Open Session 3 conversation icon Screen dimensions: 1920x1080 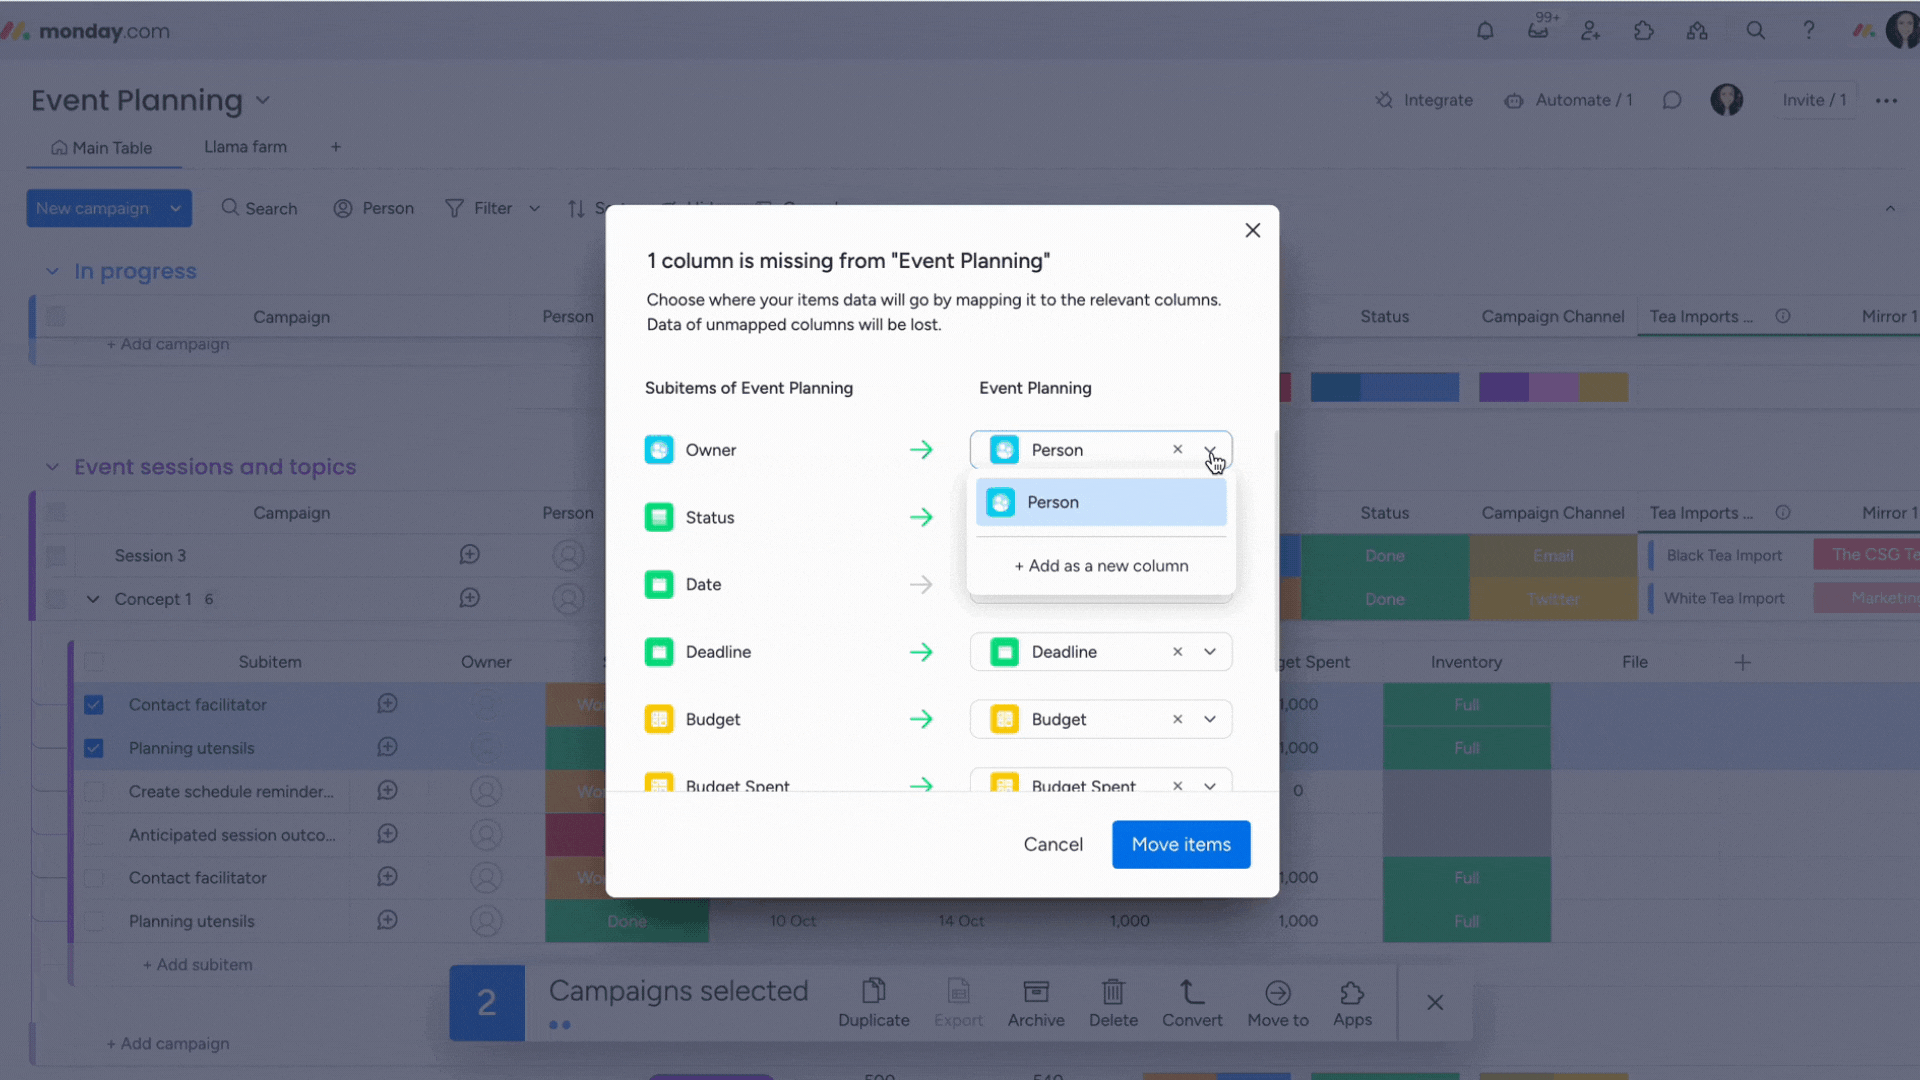coord(469,555)
